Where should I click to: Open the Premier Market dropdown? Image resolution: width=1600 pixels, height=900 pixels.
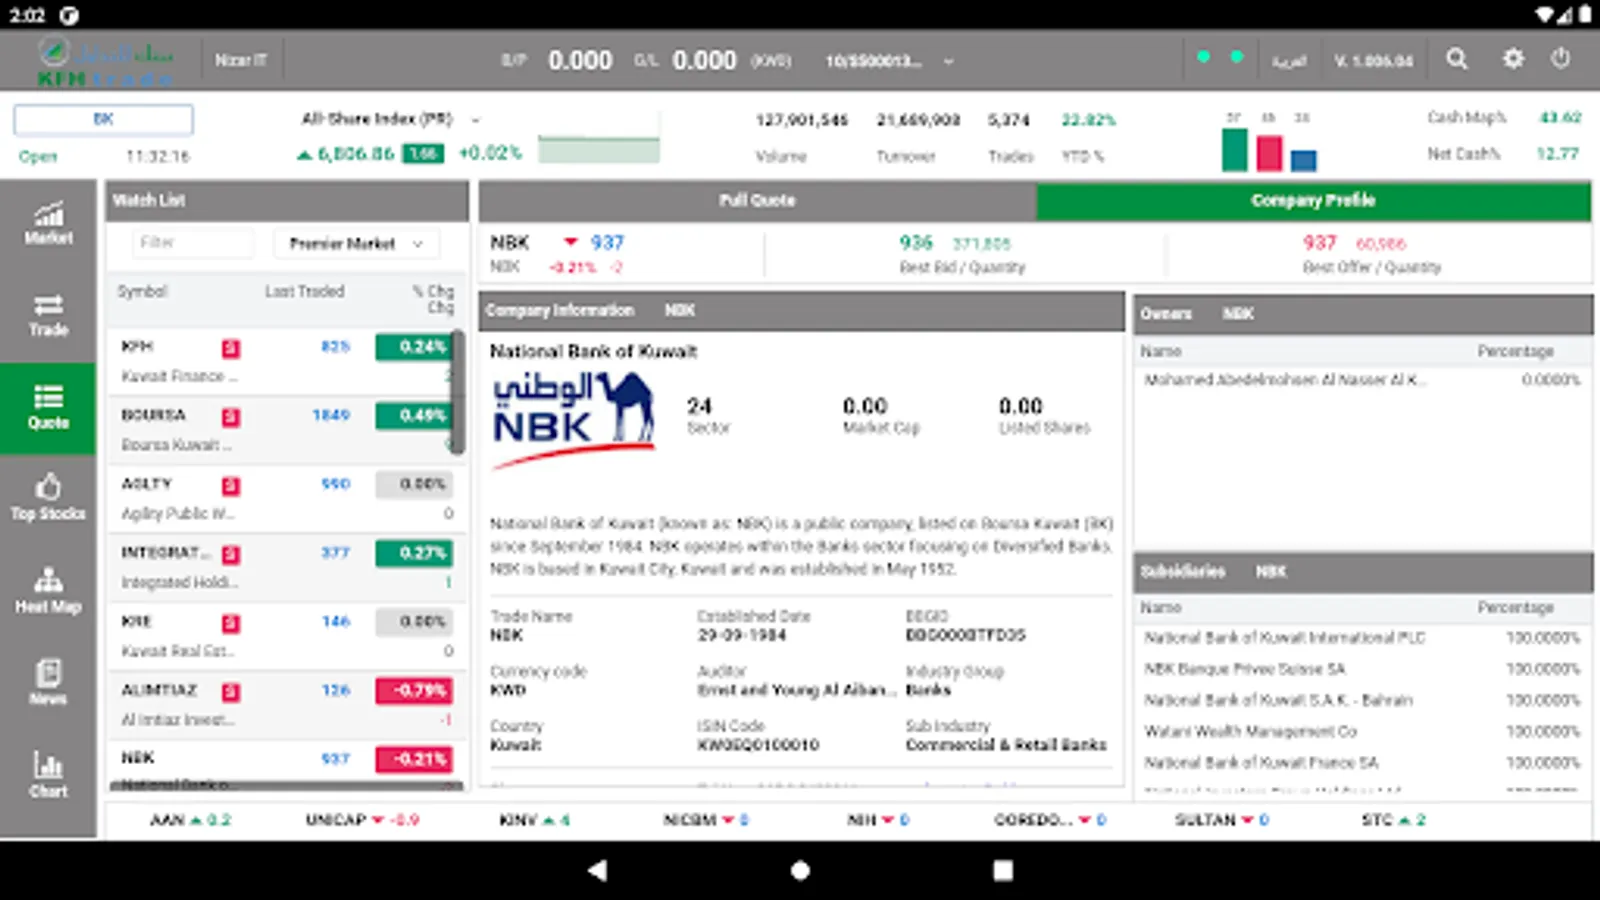(x=356, y=243)
